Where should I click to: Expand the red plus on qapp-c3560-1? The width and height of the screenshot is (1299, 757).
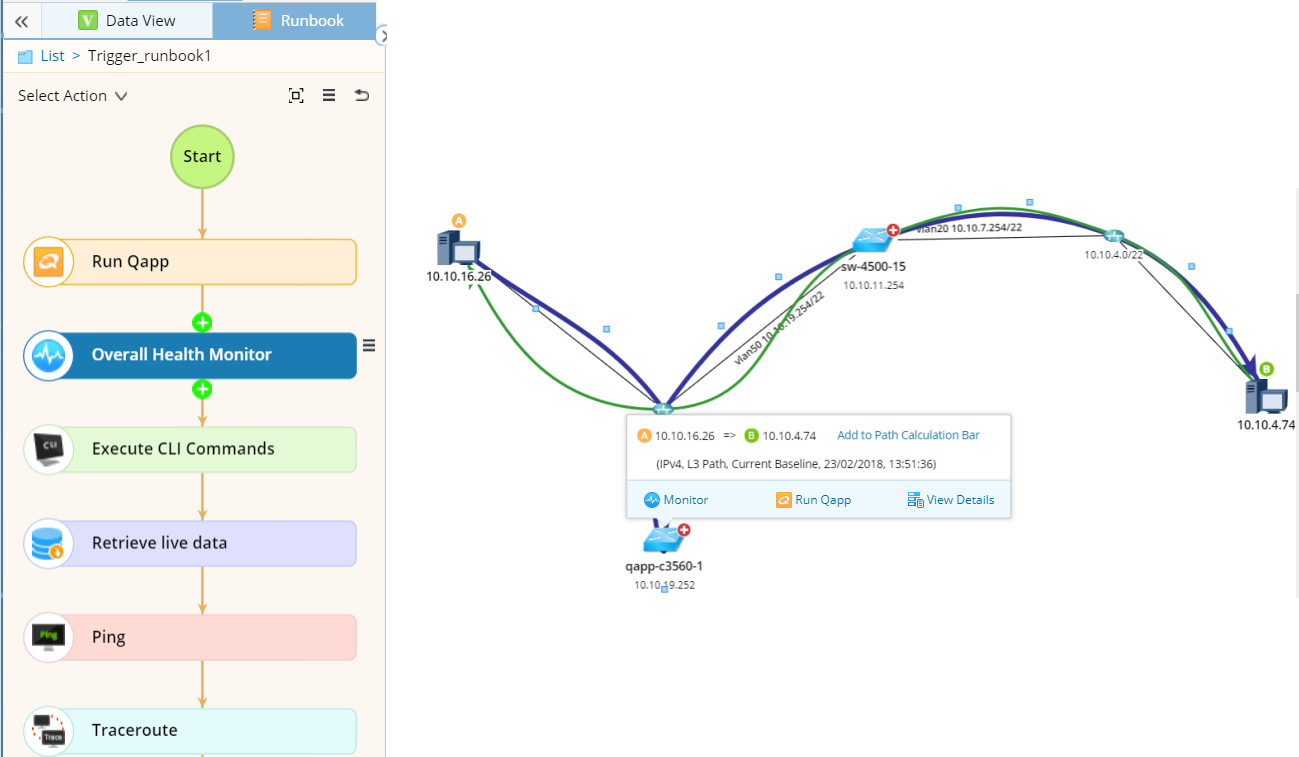684,531
